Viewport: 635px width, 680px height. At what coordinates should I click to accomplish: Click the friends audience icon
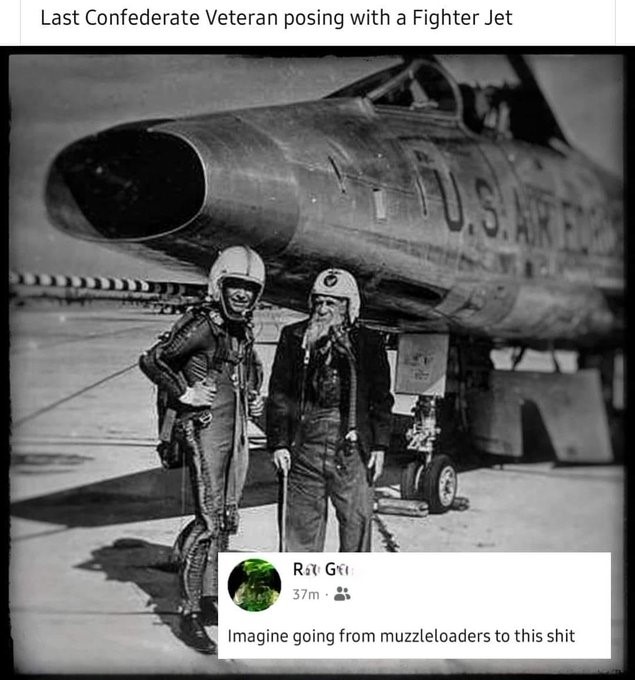[x=342, y=594]
